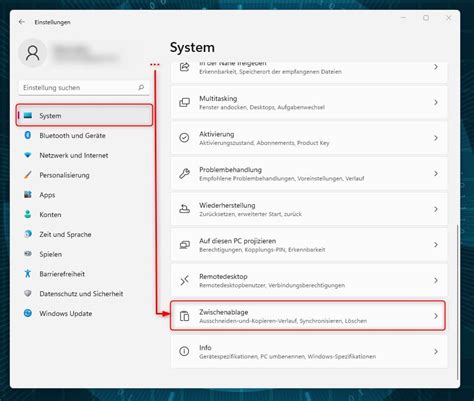Viewport: 474px width, 401px height.
Task: Click the Bluetooth icon in the sidebar
Action: tap(28, 135)
